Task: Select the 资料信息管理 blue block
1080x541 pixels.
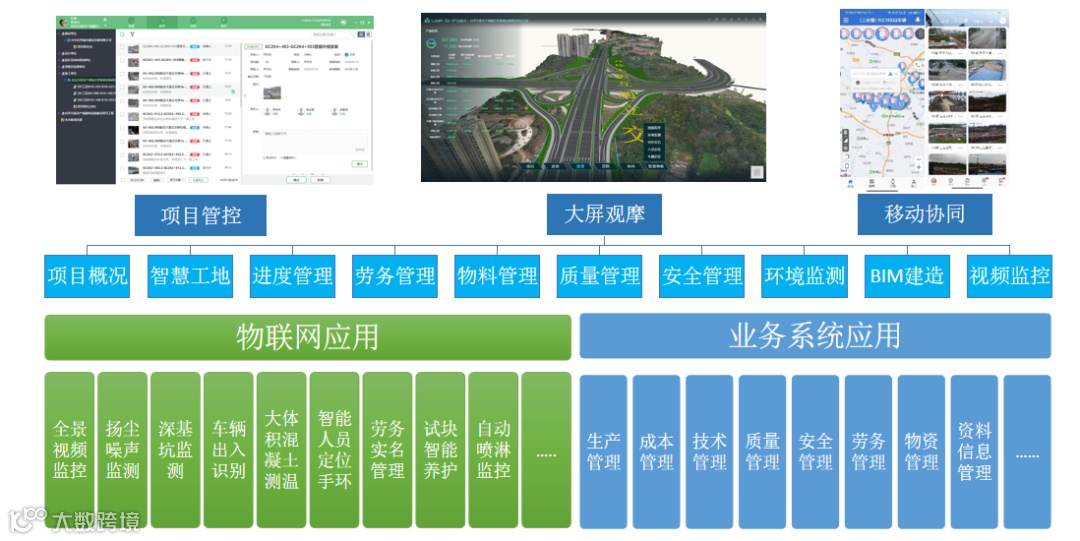Action: coord(975,452)
